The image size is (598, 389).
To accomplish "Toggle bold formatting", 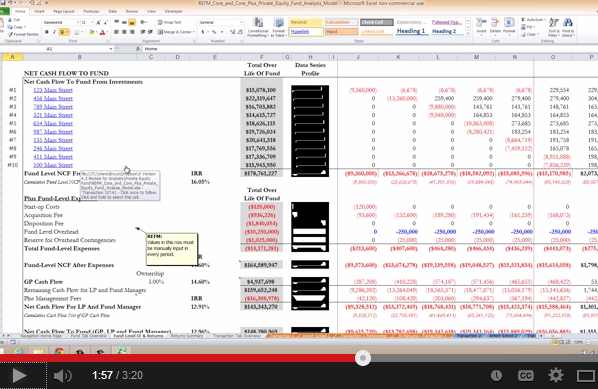I will (x=47, y=32).
